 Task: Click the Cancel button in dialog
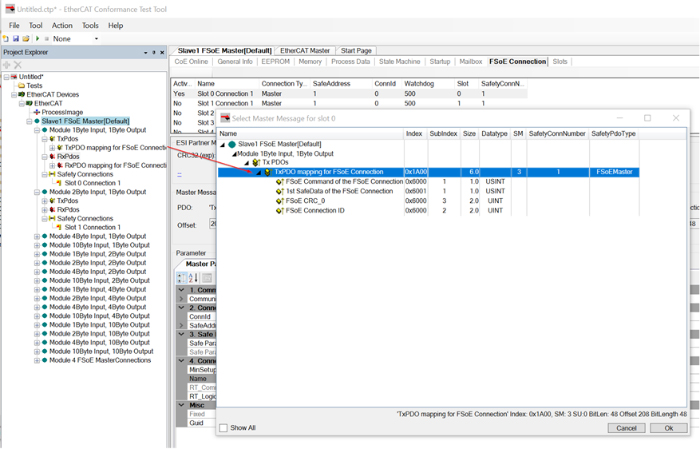click(626, 428)
